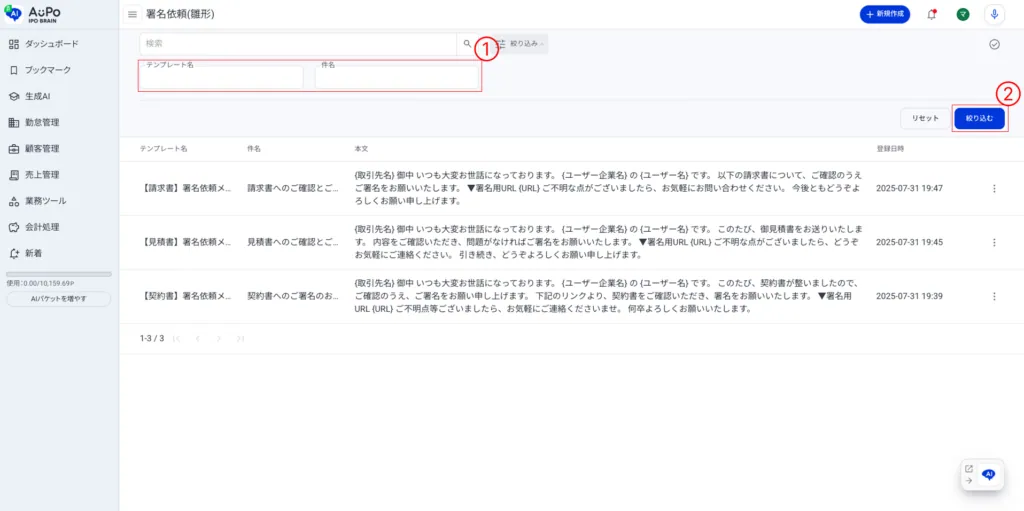1024x511 pixels.
Task: Click the AuPo IPO Brain logo
Action: click(33, 14)
